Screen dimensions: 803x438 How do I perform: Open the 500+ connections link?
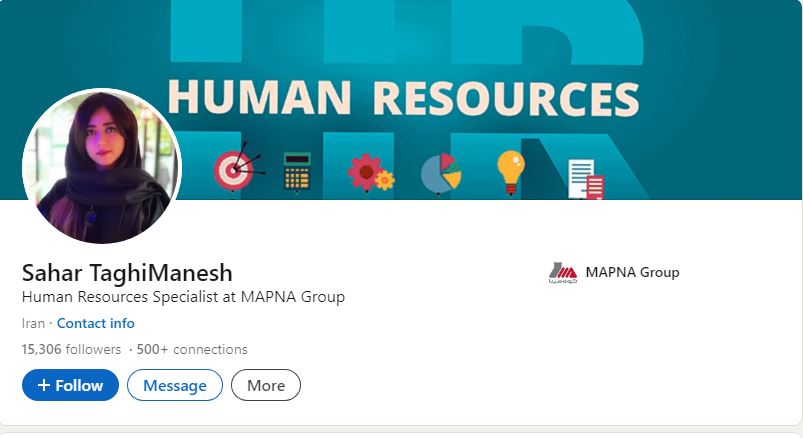[192, 349]
